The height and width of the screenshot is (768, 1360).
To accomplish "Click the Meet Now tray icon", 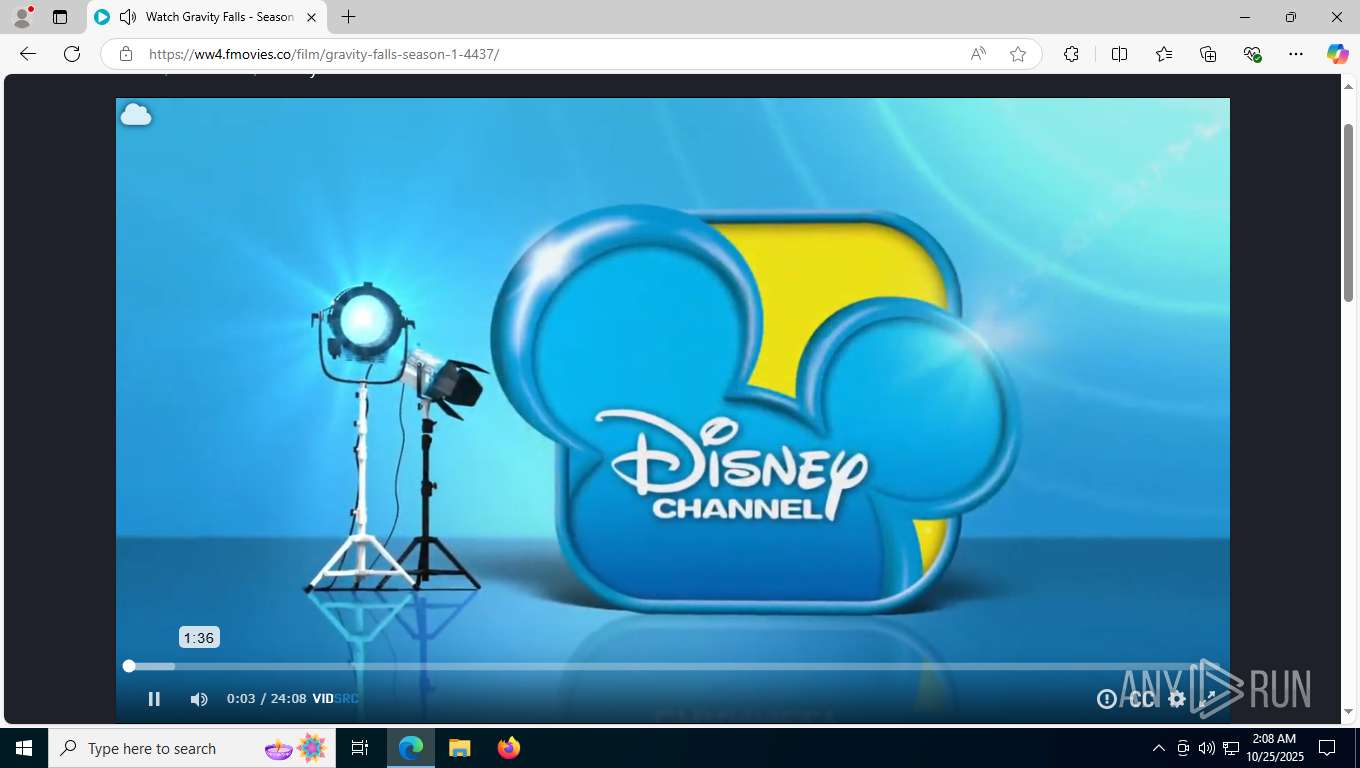I will 1183,748.
